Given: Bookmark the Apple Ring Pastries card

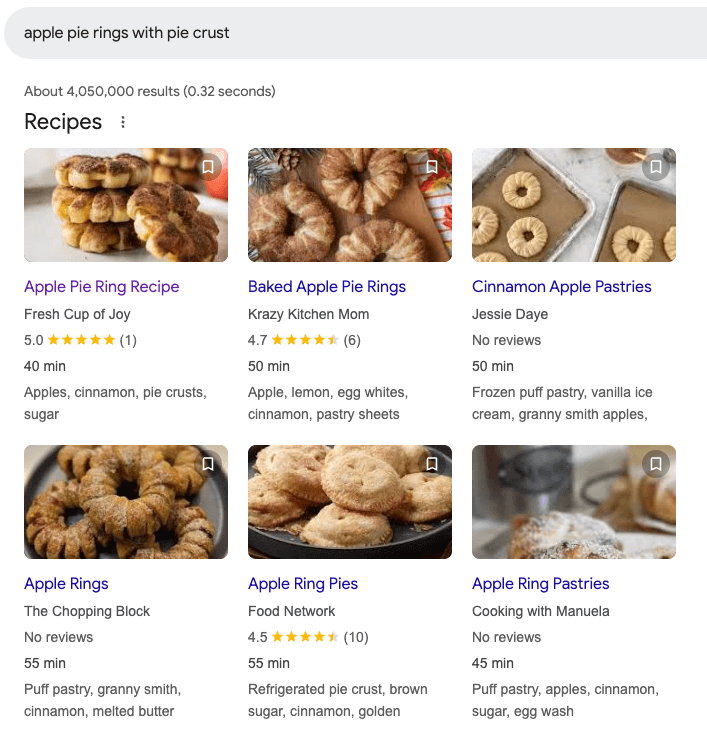Looking at the screenshot, I should click(656, 464).
